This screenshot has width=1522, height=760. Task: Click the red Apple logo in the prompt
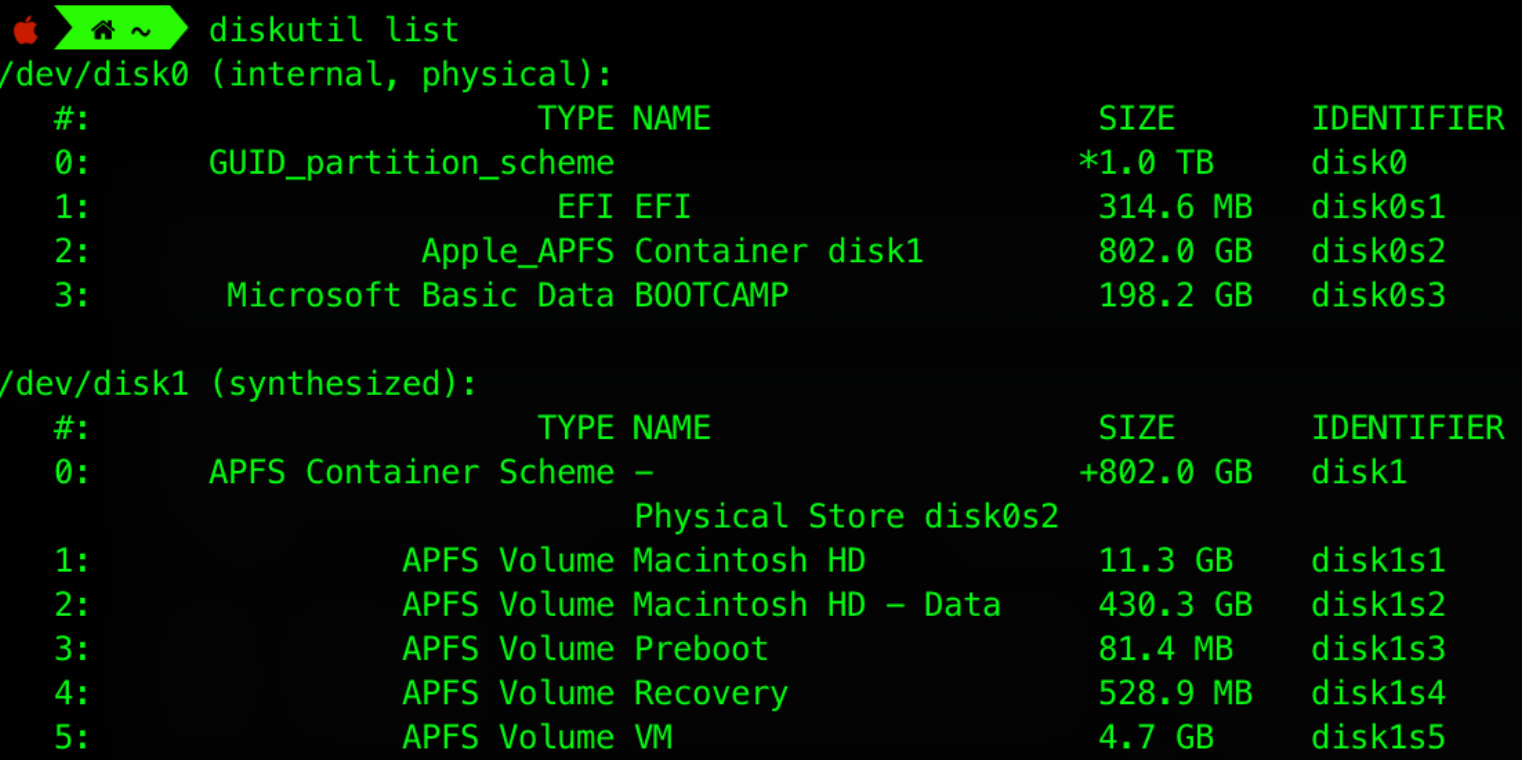pyautogui.click(x=24, y=30)
